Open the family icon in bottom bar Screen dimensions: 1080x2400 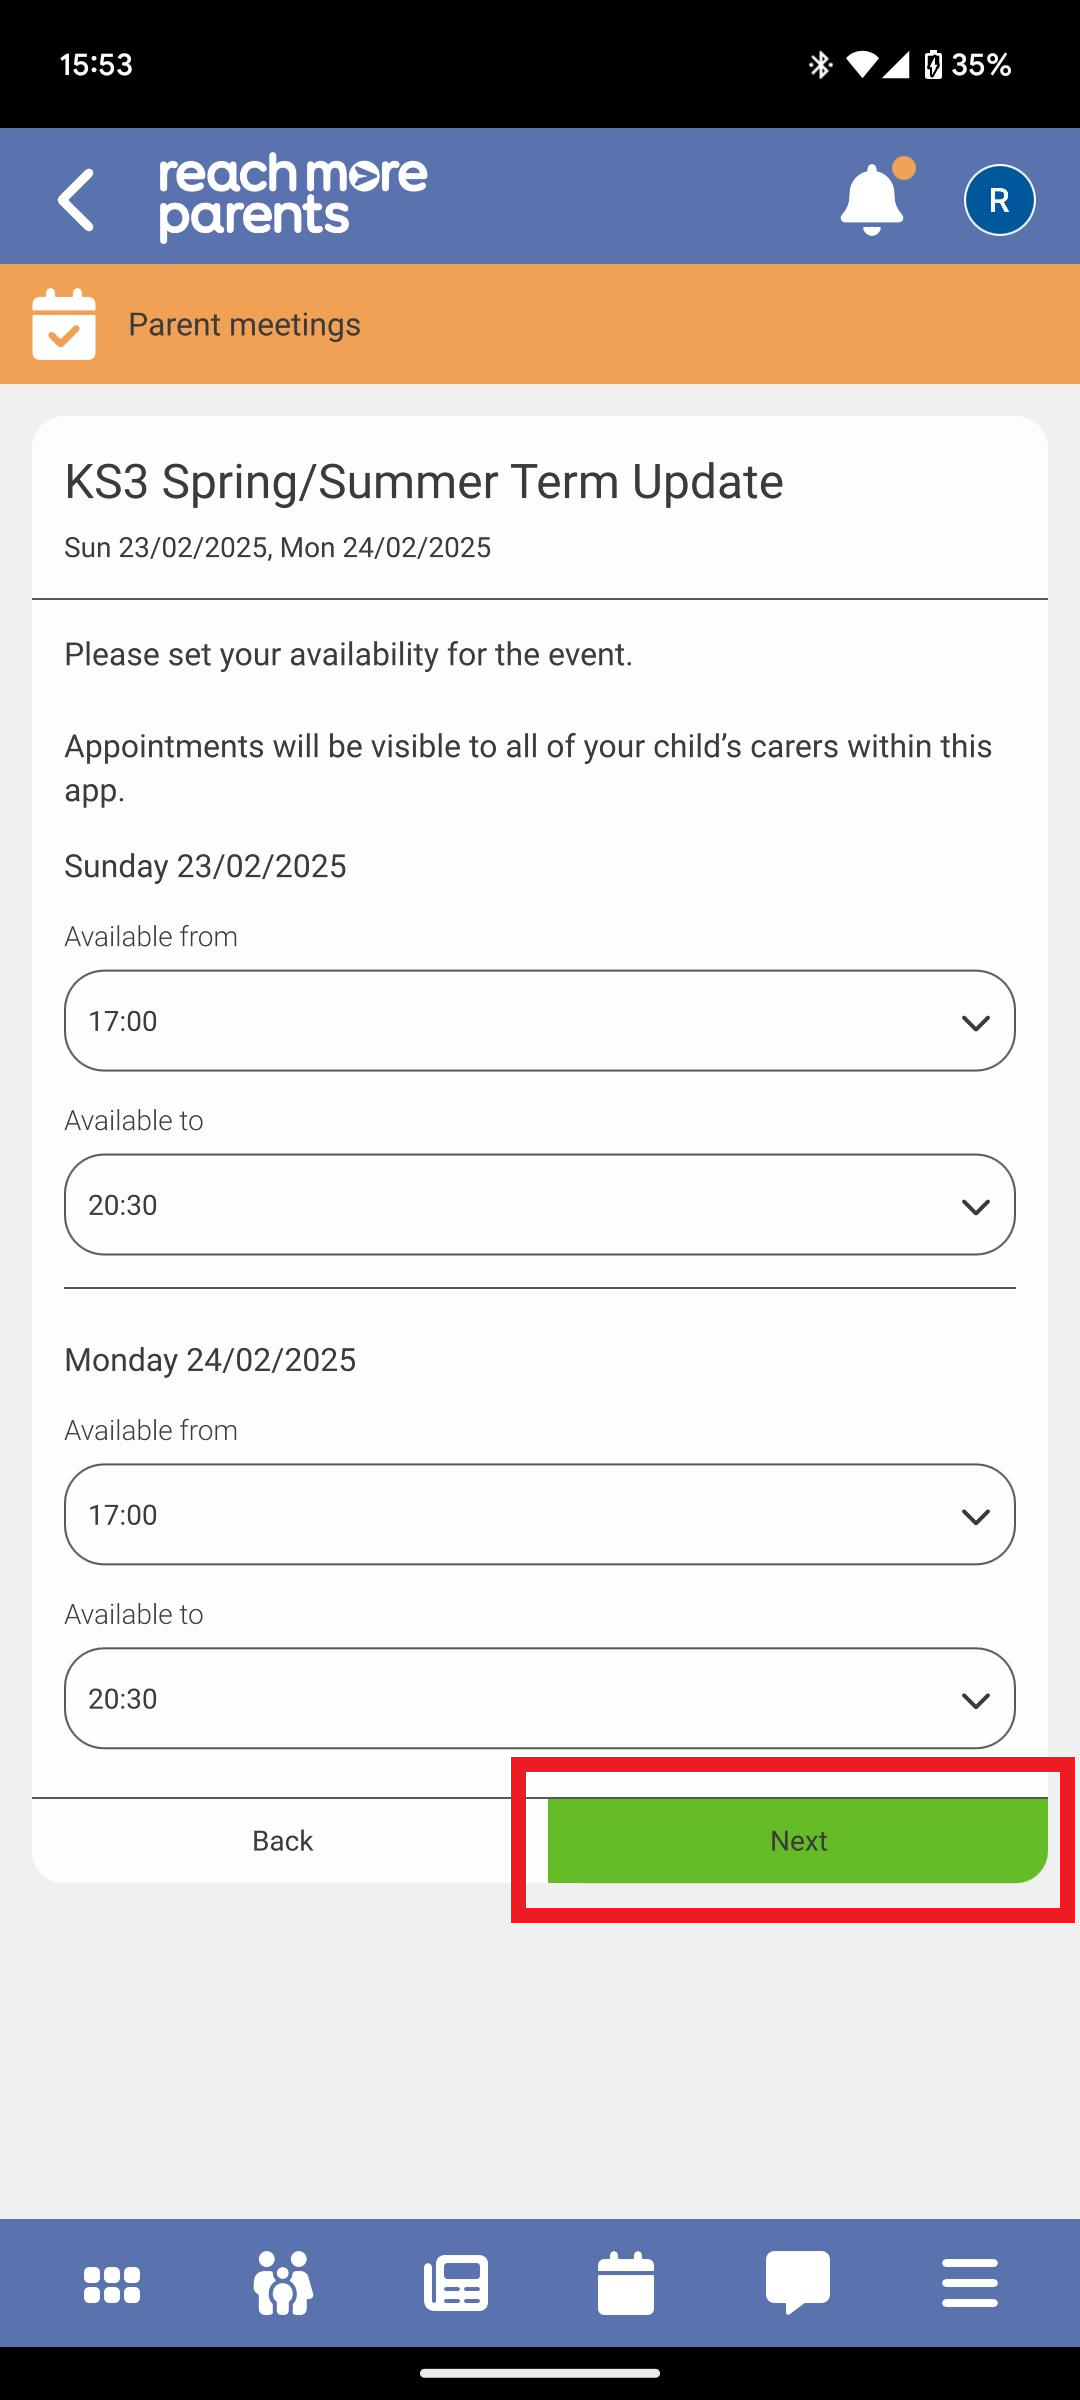(x=284, y=2284)
